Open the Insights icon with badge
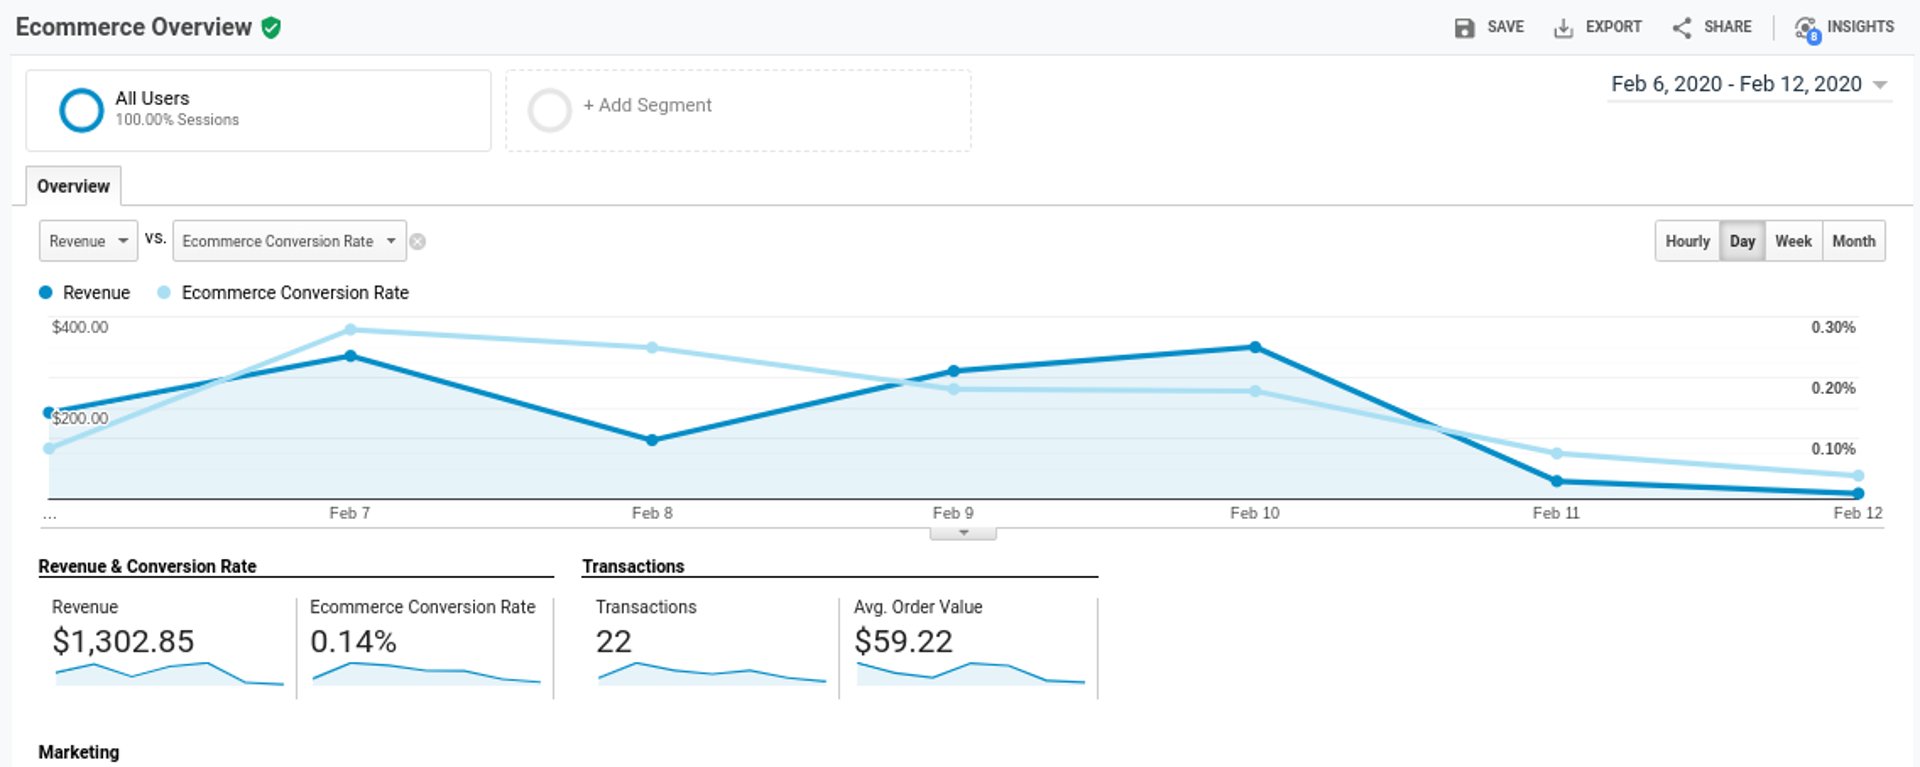 (1807, 29)
